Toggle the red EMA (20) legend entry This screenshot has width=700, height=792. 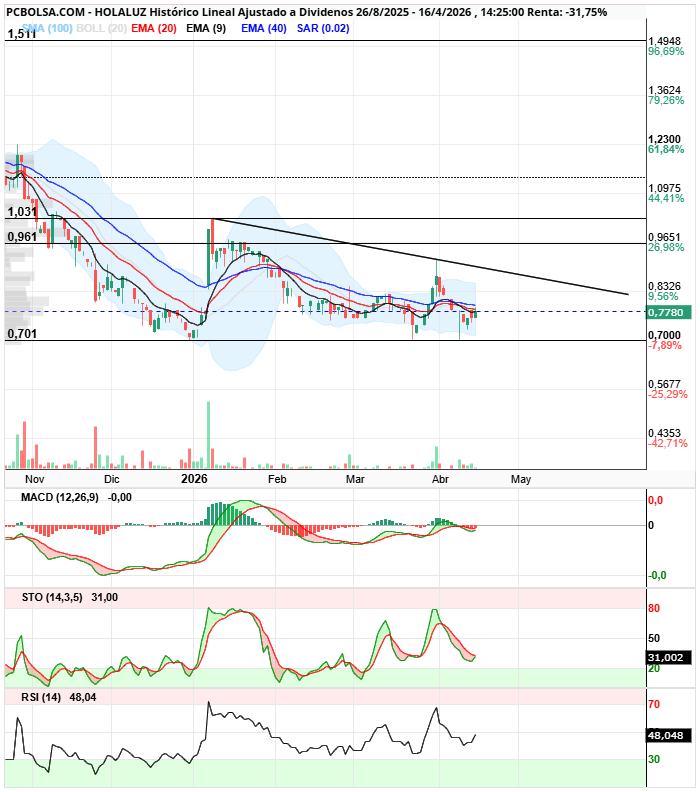tap(154, 28)
